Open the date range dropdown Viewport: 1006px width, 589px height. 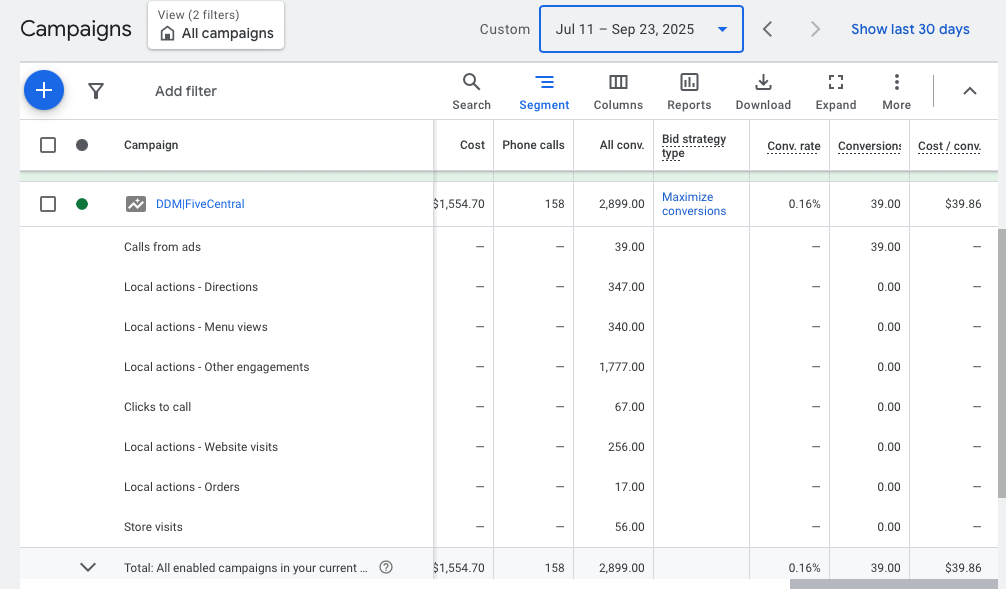(641, 29)
